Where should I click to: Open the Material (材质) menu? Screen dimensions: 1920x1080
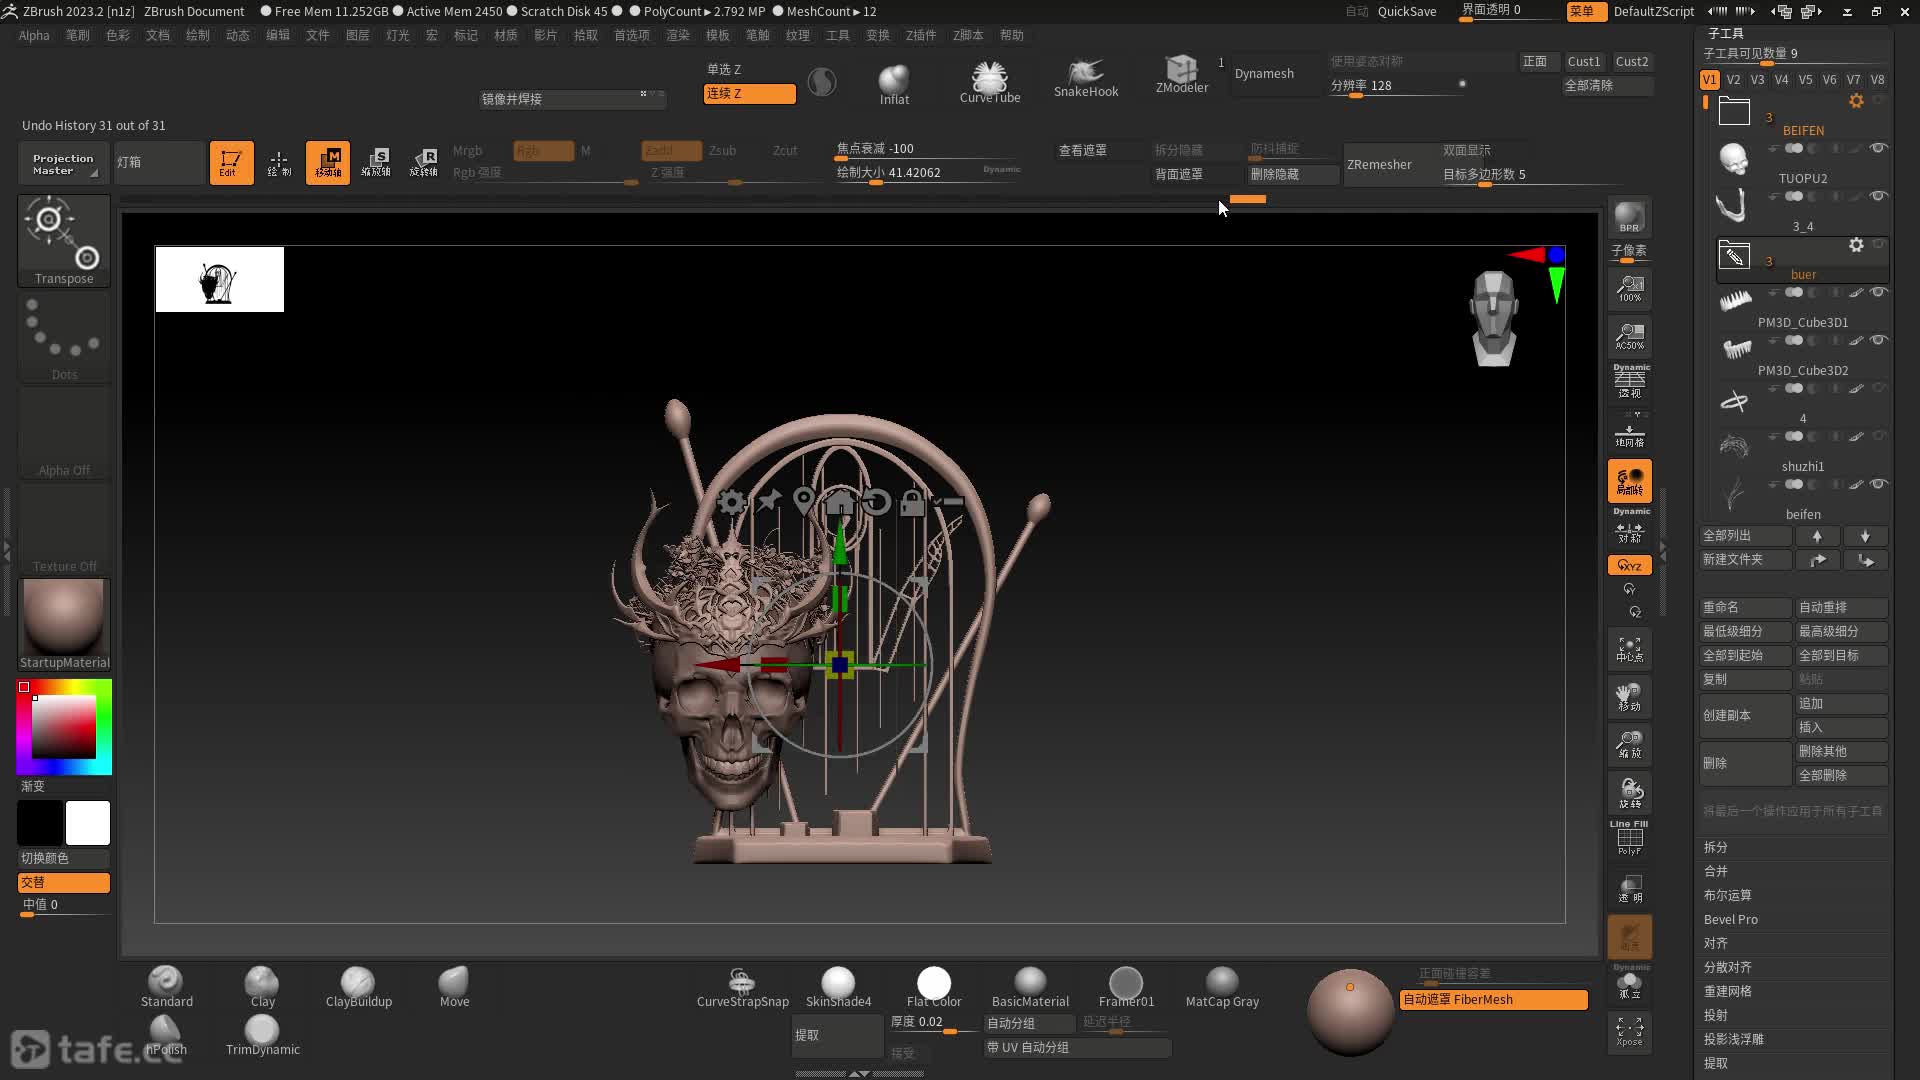pos(506,35)
